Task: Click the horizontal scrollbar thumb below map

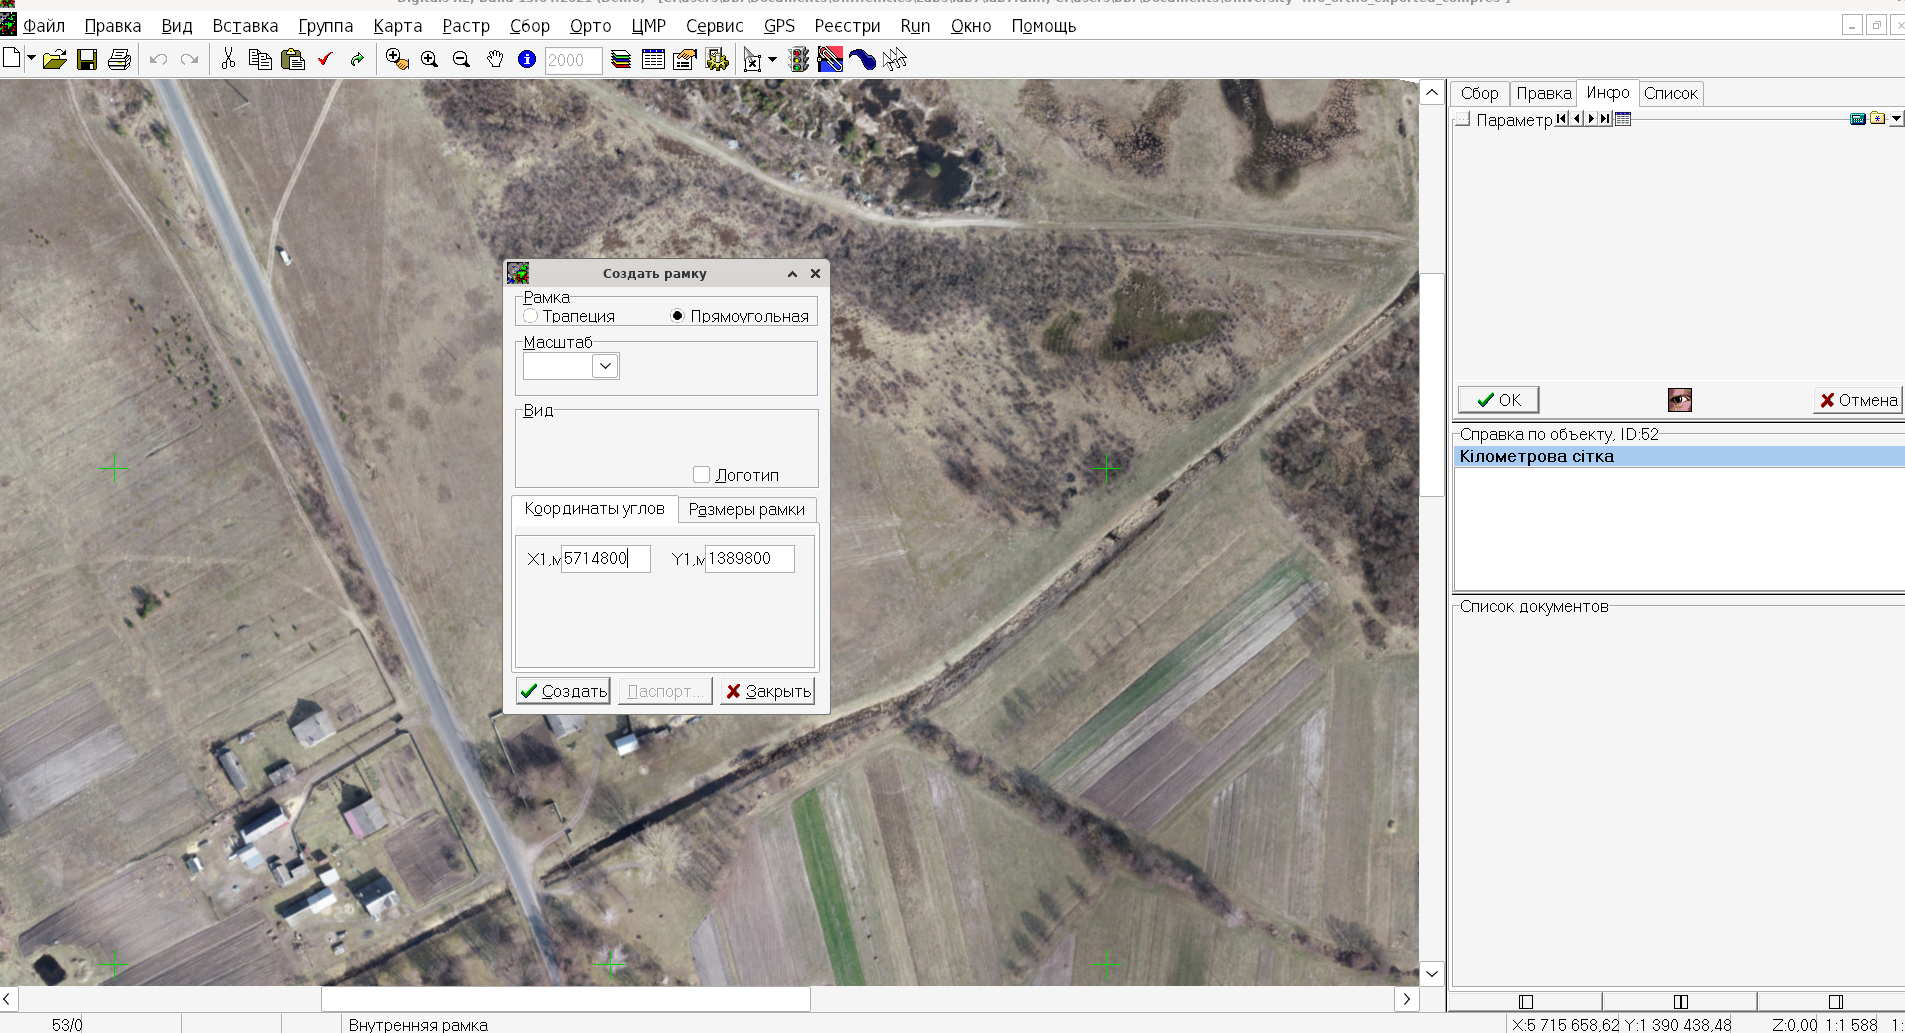Action: [565, 999]
